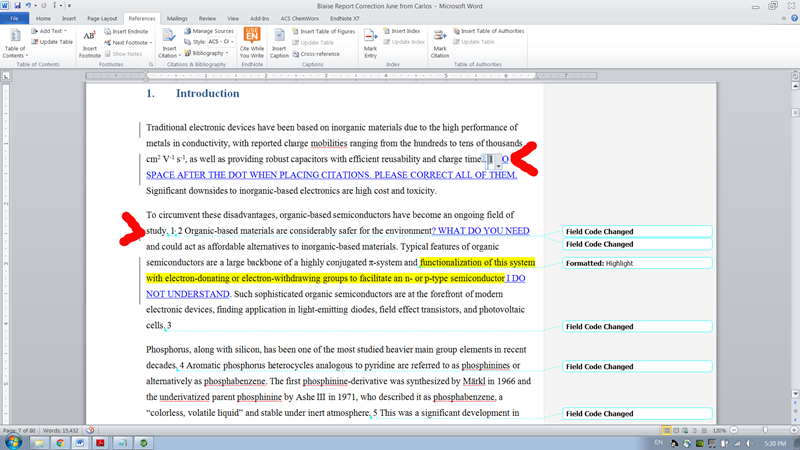The width and height of the screenshot is (800, 450).
Task: Switch to Full Screen Reading view
Action: 676,431
